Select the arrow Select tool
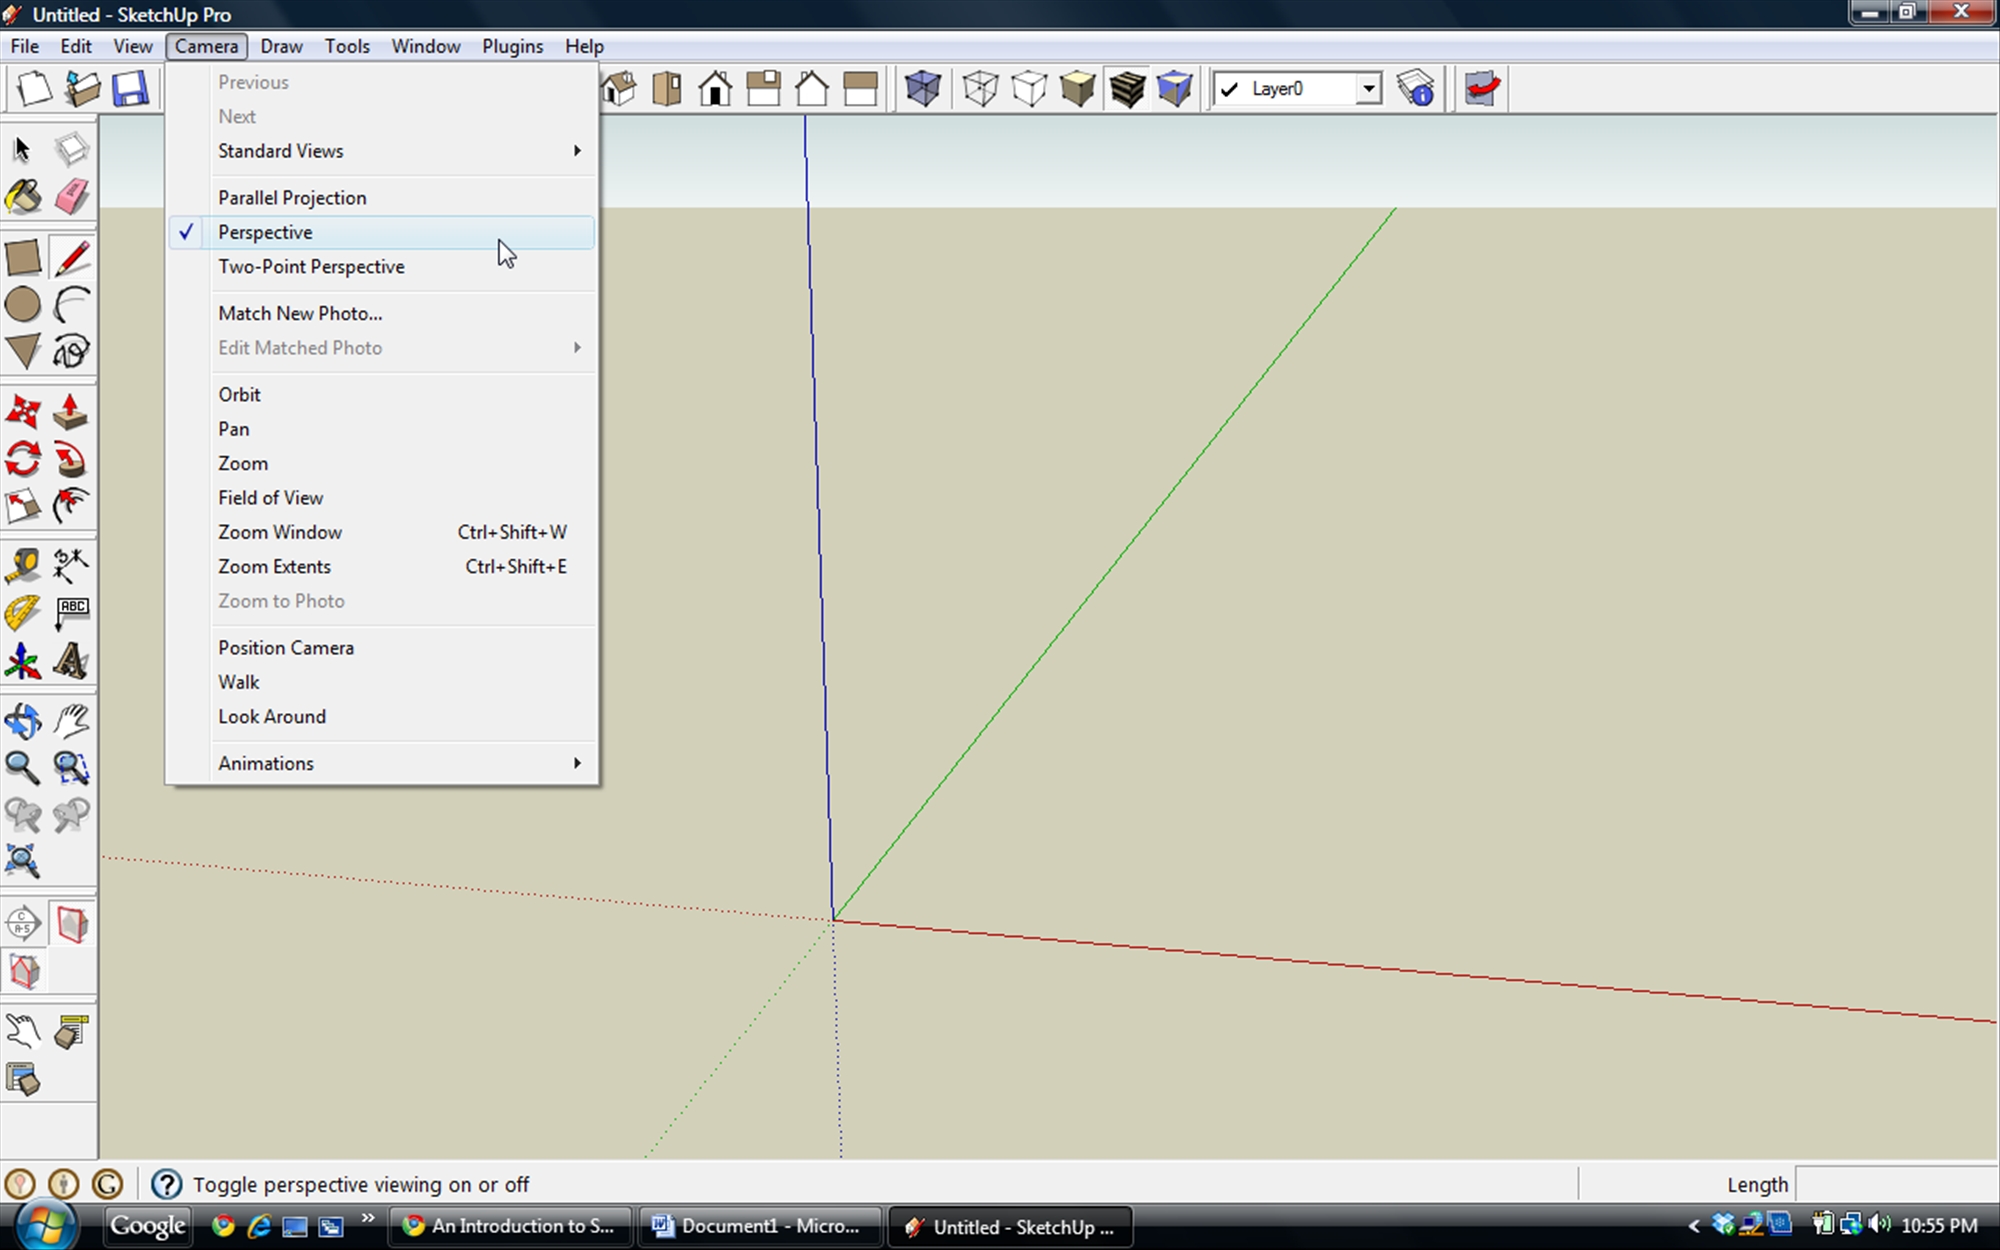2000x1250 pixels. click(x=22, y=150)
